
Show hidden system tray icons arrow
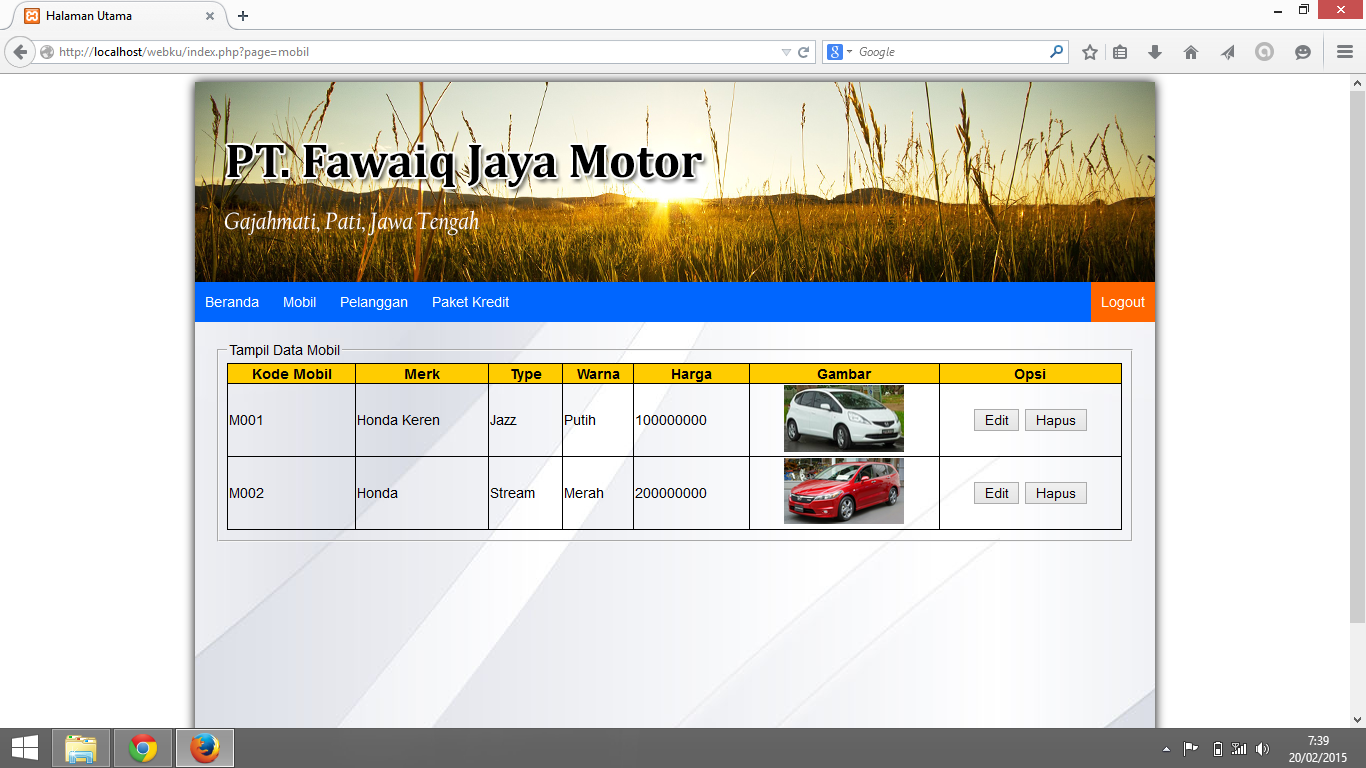point(1166,749)
